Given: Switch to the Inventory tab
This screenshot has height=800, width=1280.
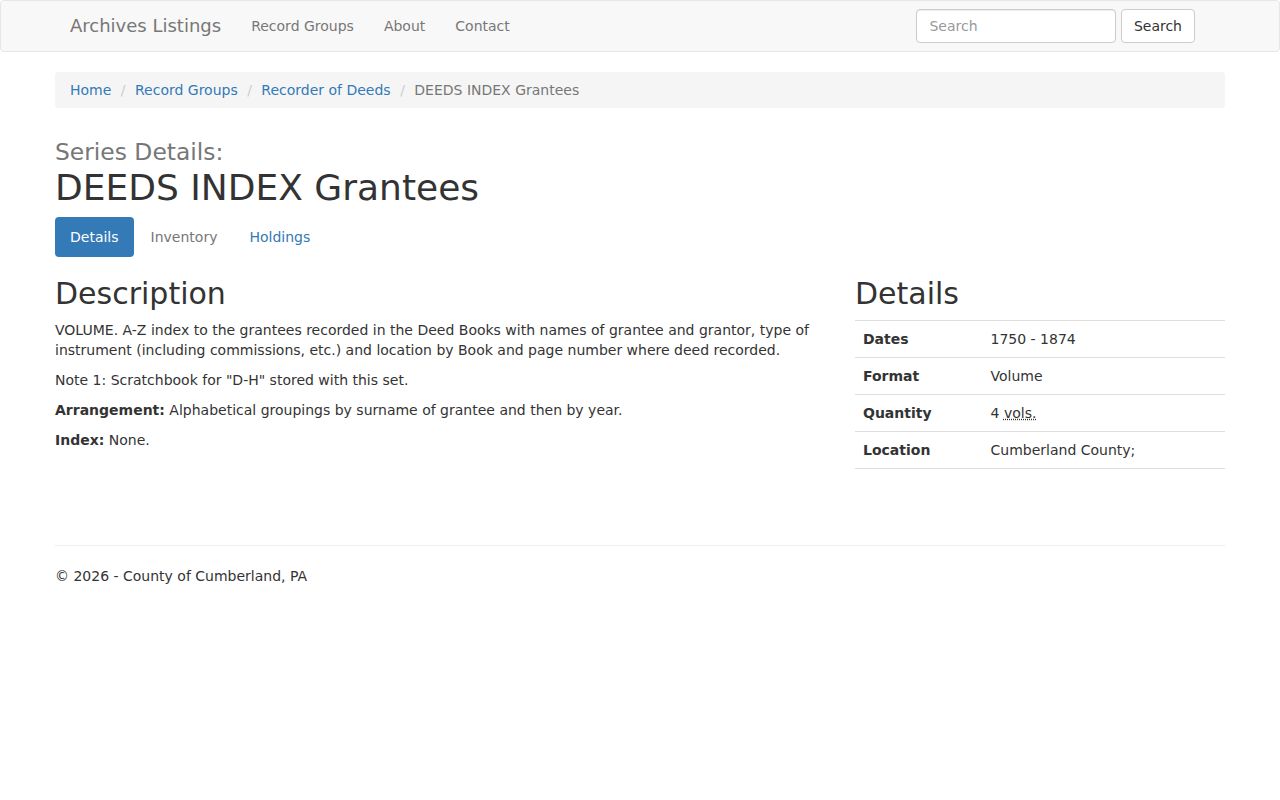Looking at the screenshot, I should tap(184, 237).
